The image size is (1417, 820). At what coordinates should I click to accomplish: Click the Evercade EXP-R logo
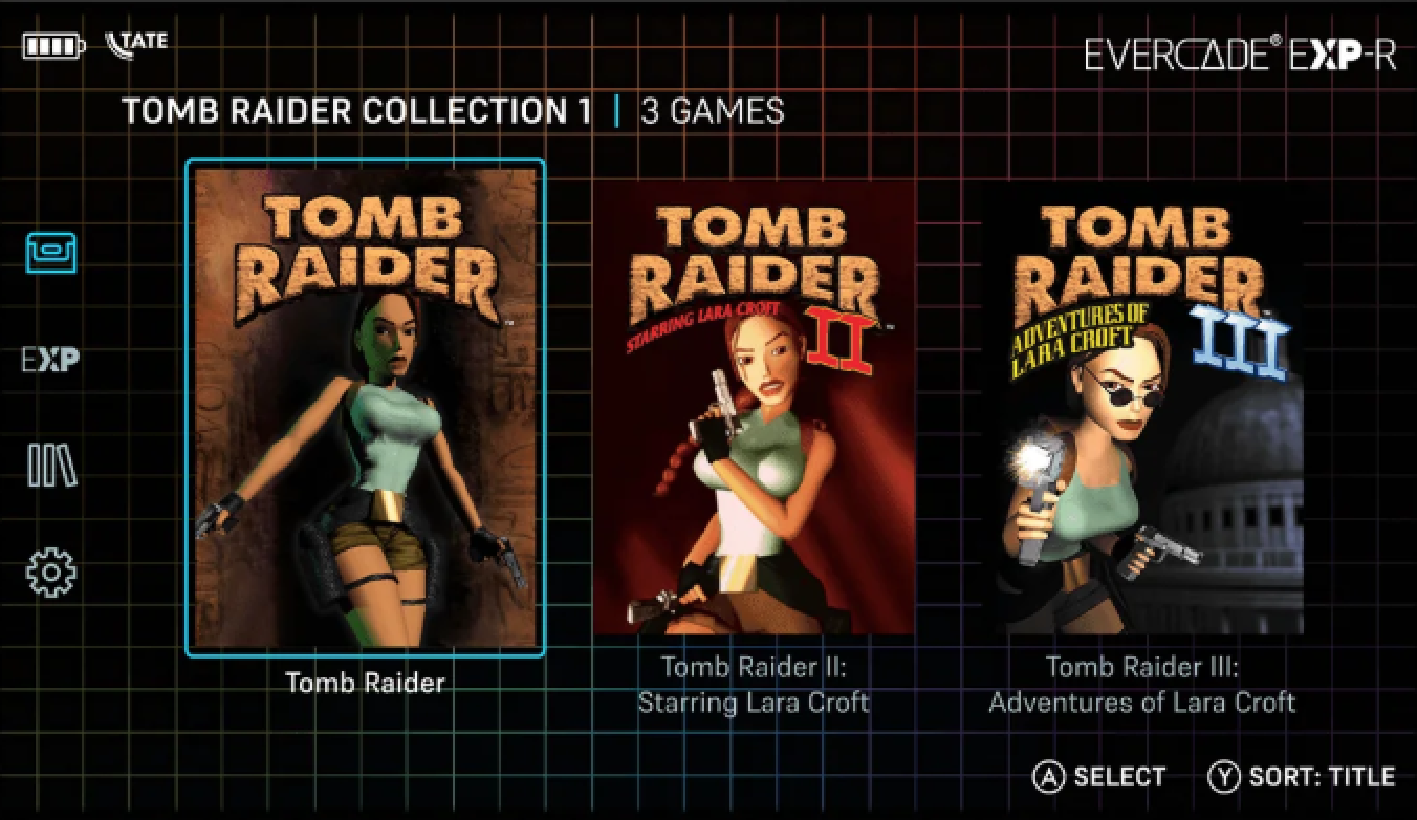1240,54
